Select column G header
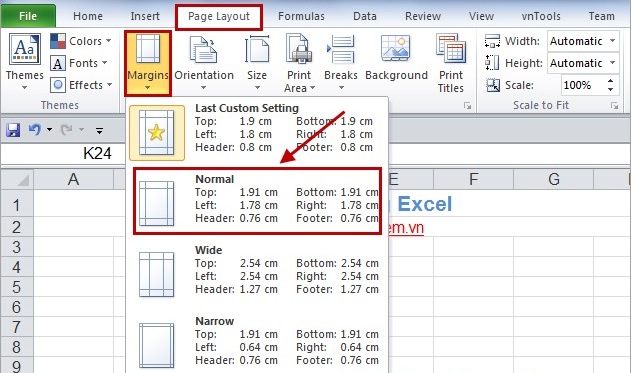Screen dimensions: 633x373 point(553,179)
